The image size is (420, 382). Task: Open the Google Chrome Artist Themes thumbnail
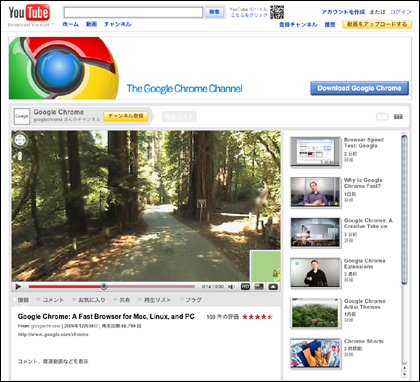click(315, 313)
